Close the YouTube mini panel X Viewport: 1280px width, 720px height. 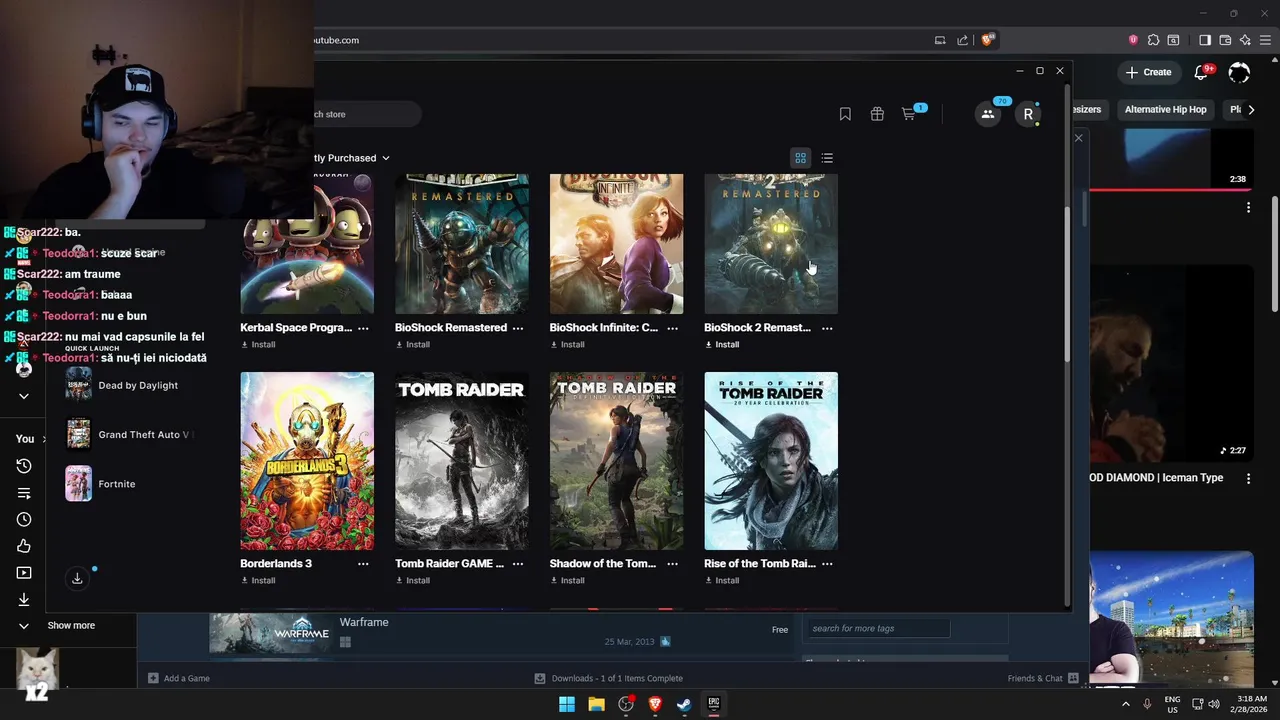click(x=1078, y=138)
